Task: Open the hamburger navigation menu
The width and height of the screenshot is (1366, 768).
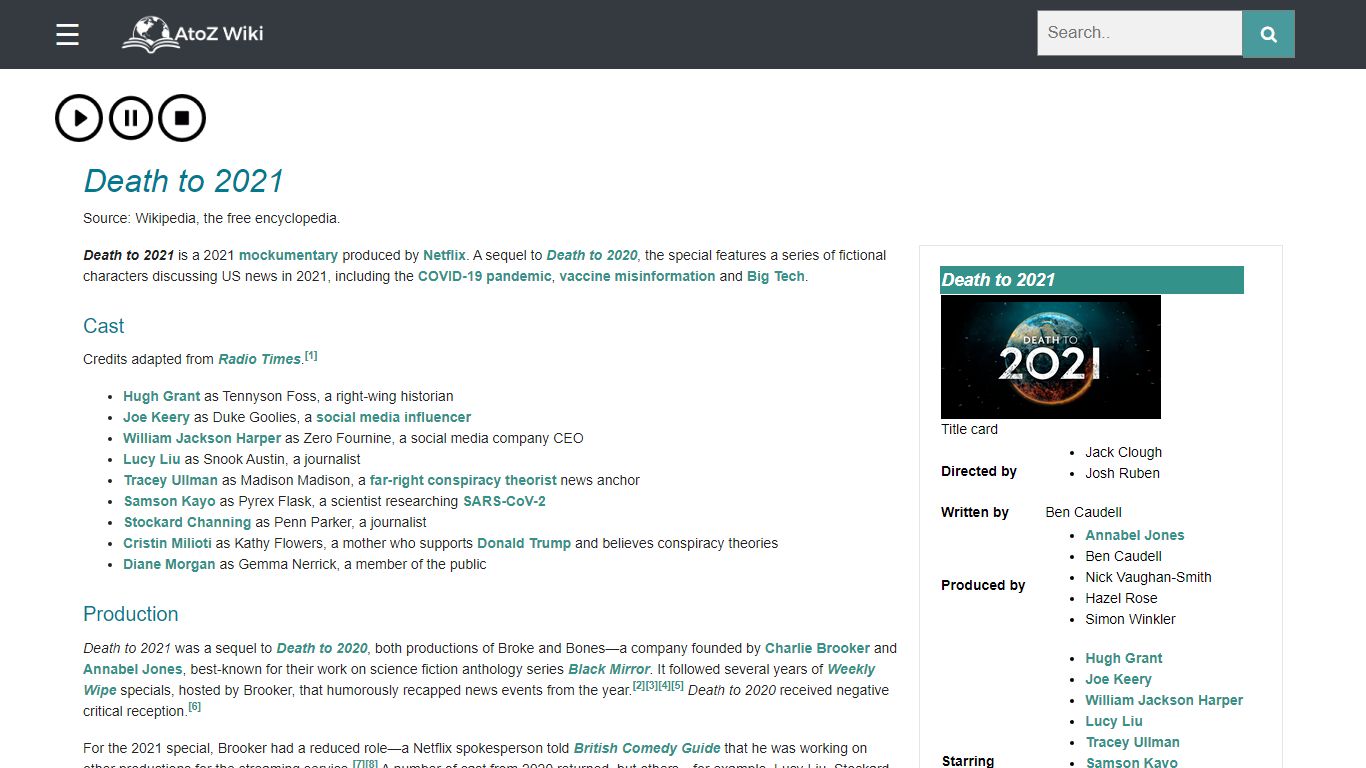Action: click(x=67, y=35)
